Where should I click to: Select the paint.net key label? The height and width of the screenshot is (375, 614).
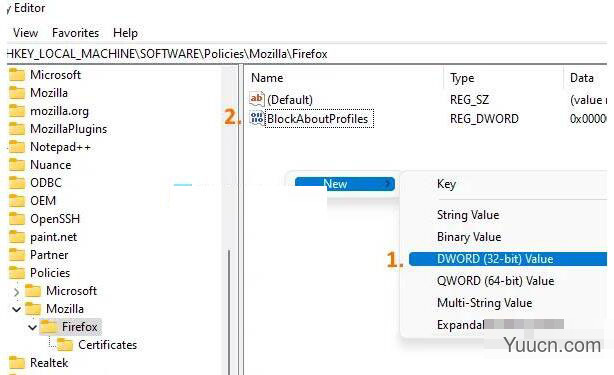point(53,237)
